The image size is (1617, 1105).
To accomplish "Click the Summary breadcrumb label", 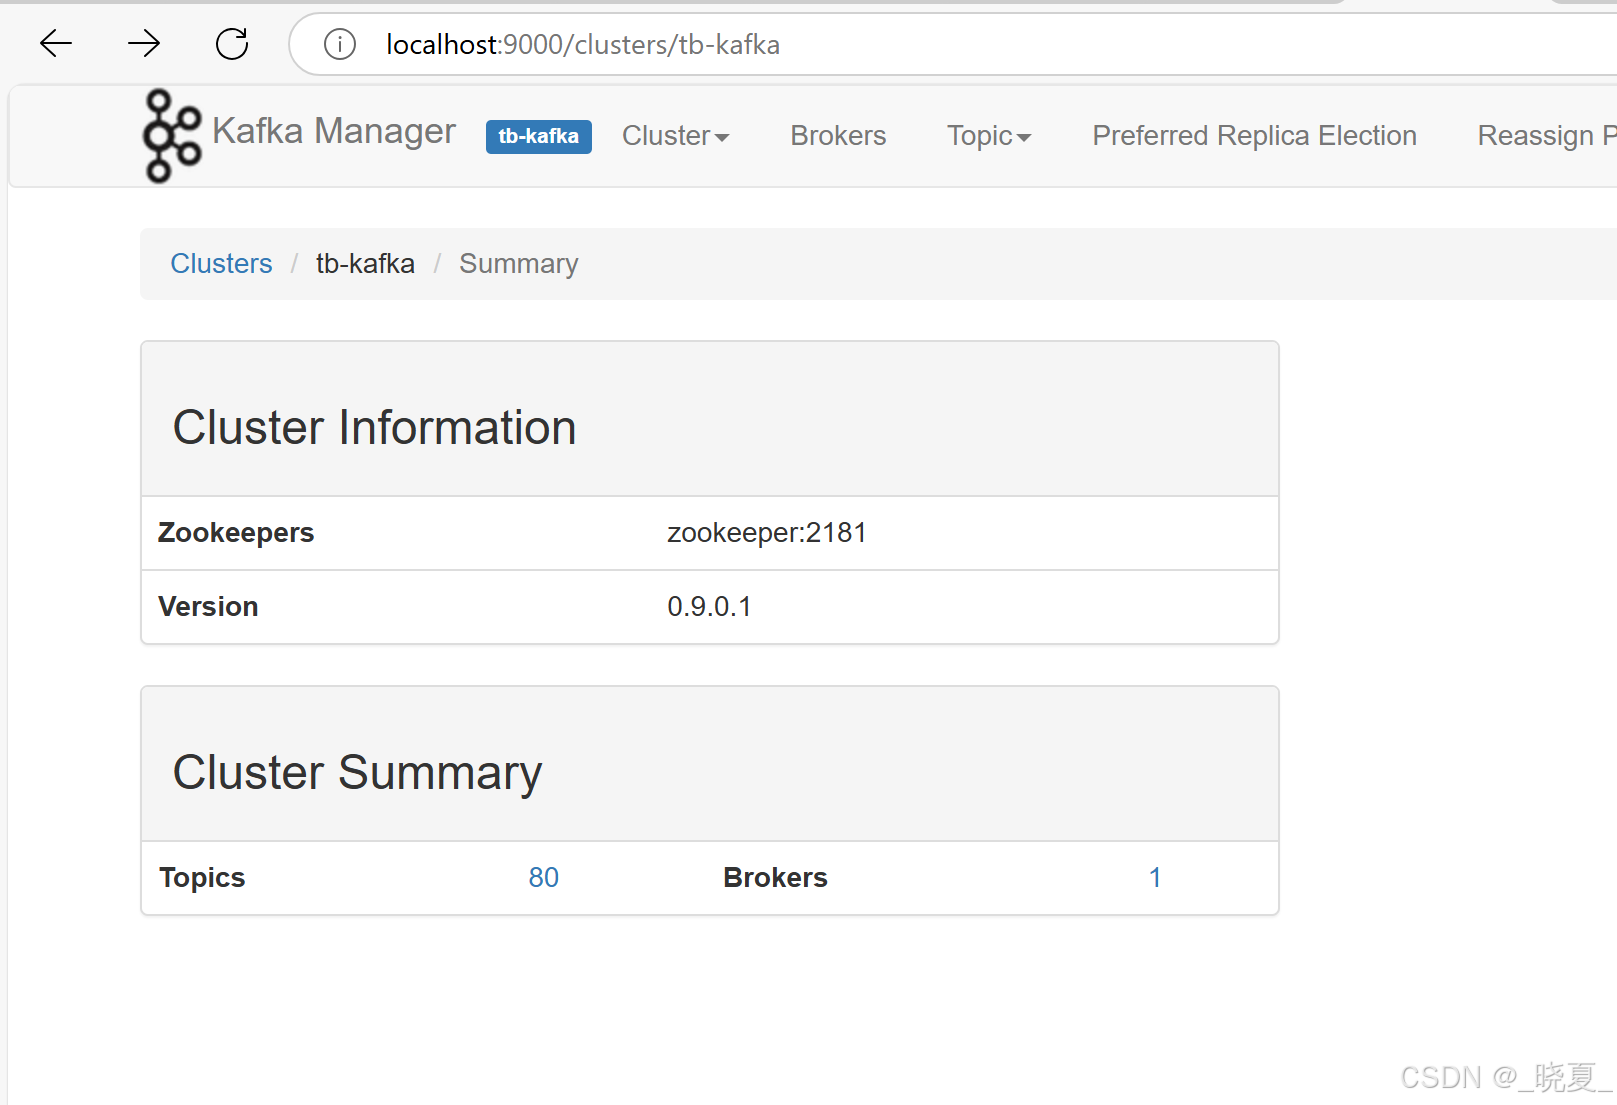I will (x=518, y=263).
